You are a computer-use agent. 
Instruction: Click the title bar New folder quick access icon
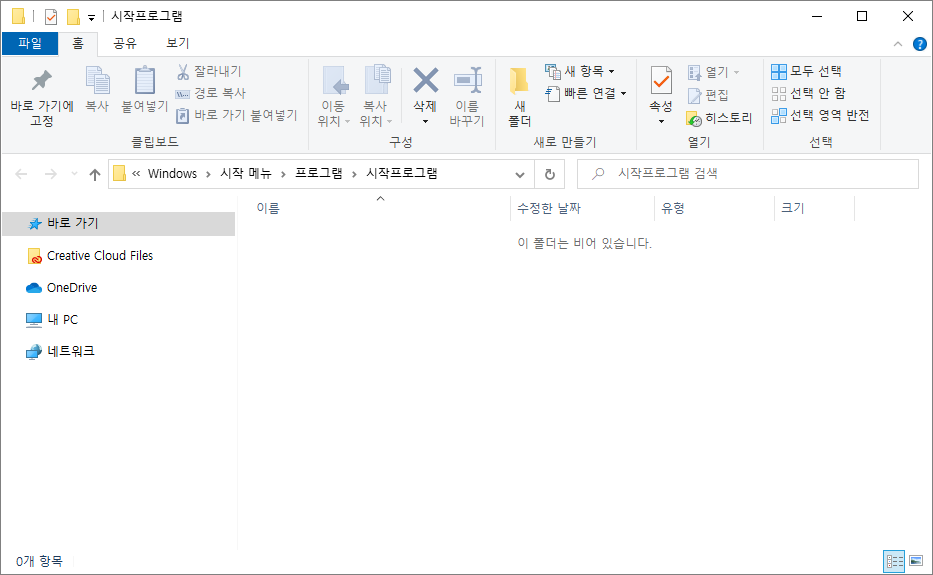73,17
